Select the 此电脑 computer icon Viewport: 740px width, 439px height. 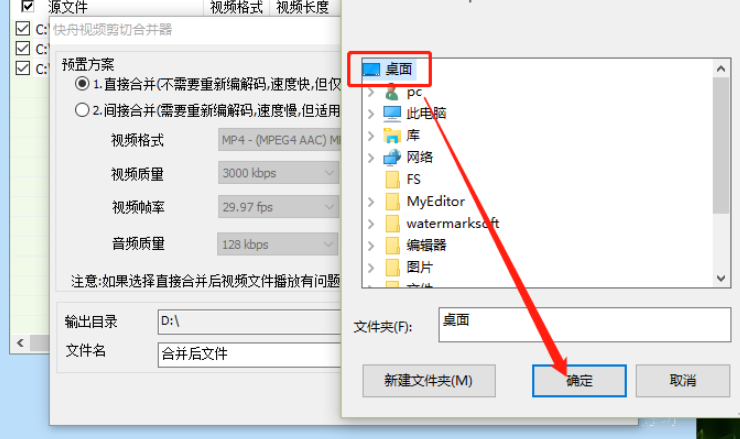392,113
